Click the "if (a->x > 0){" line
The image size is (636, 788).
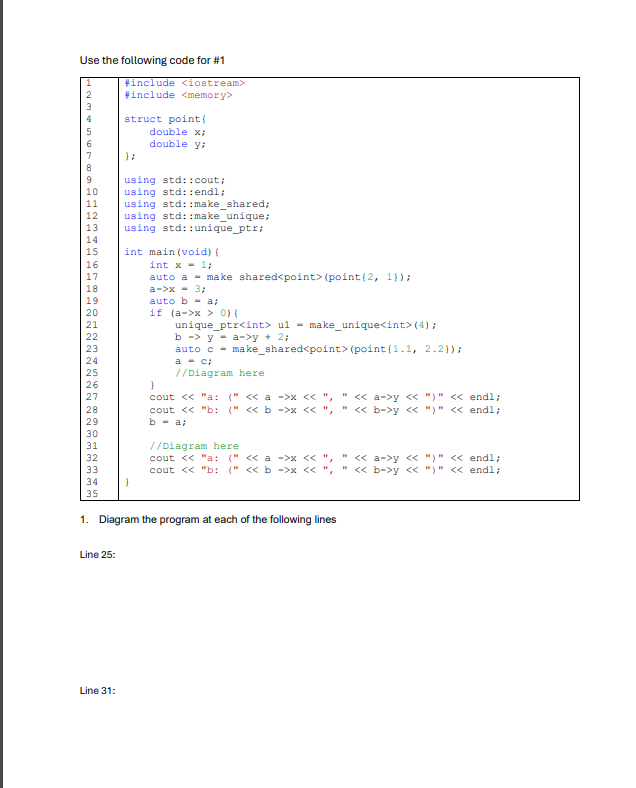[194, 313]
